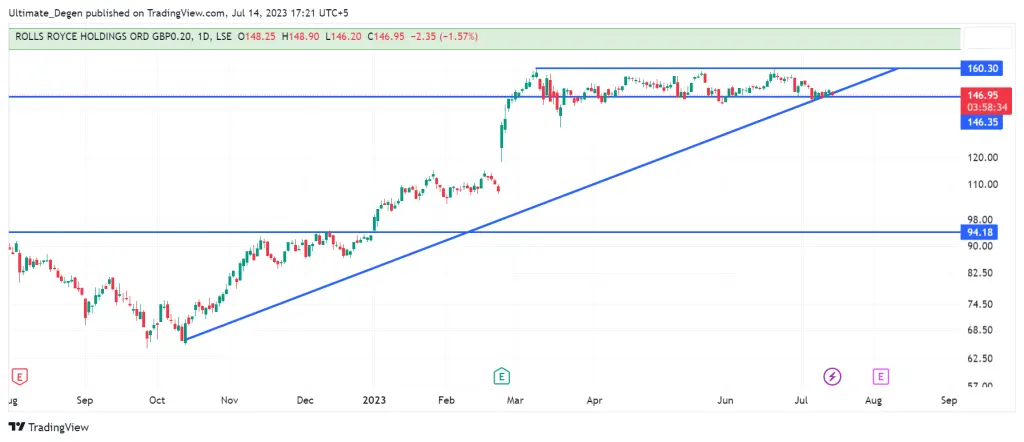This screenshot has height=442, width=1024.
Task: Click the Nov time axis label
Action: 230,400
